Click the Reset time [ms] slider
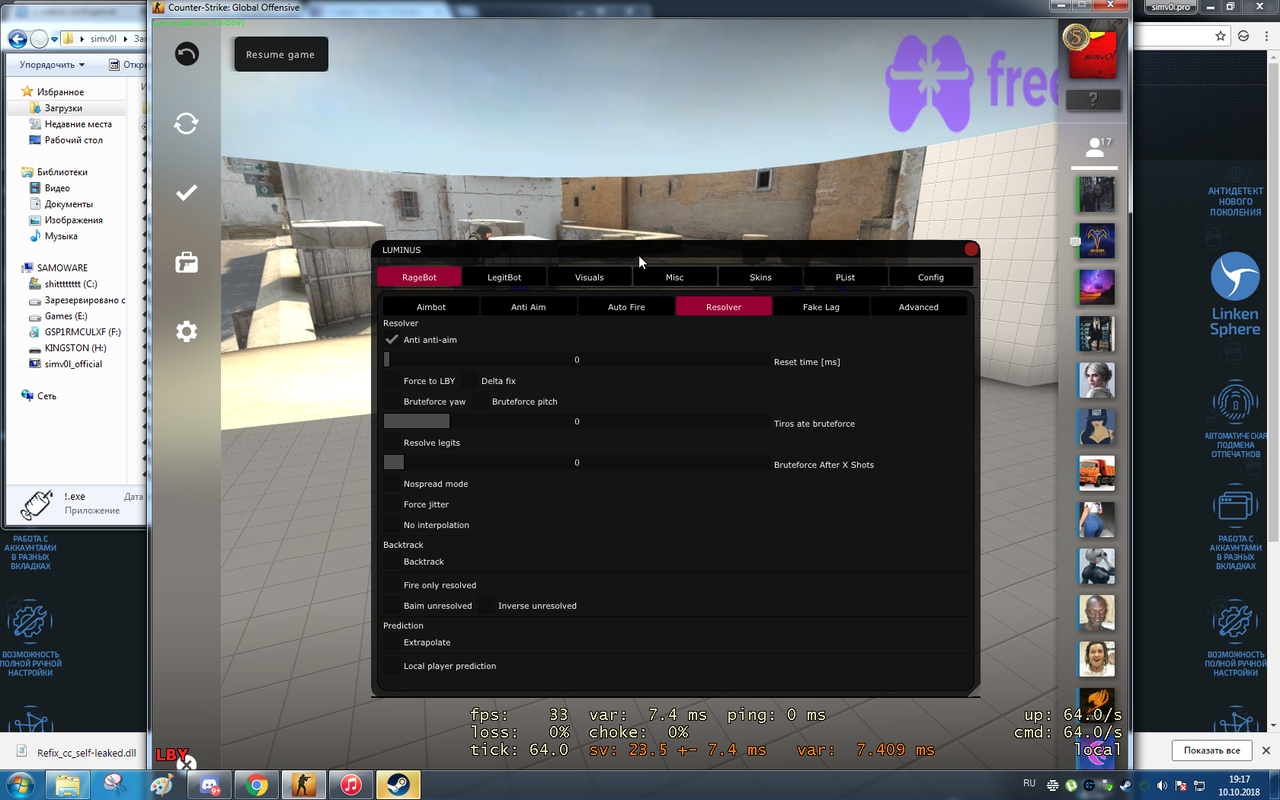 576,360
